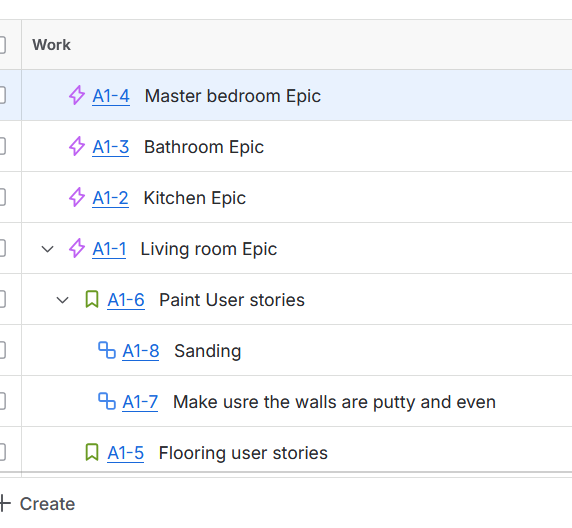Select 'Make usre the walls are putty and even'
572x528 pixels.
[x=335, y=402]
